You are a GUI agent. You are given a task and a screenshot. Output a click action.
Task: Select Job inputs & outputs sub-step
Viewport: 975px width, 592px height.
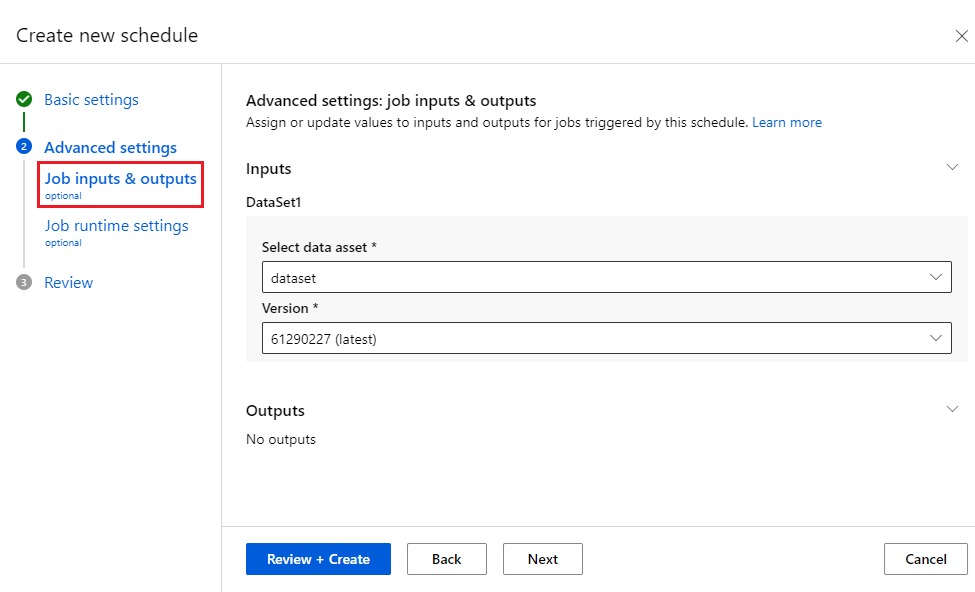point(120,179)
